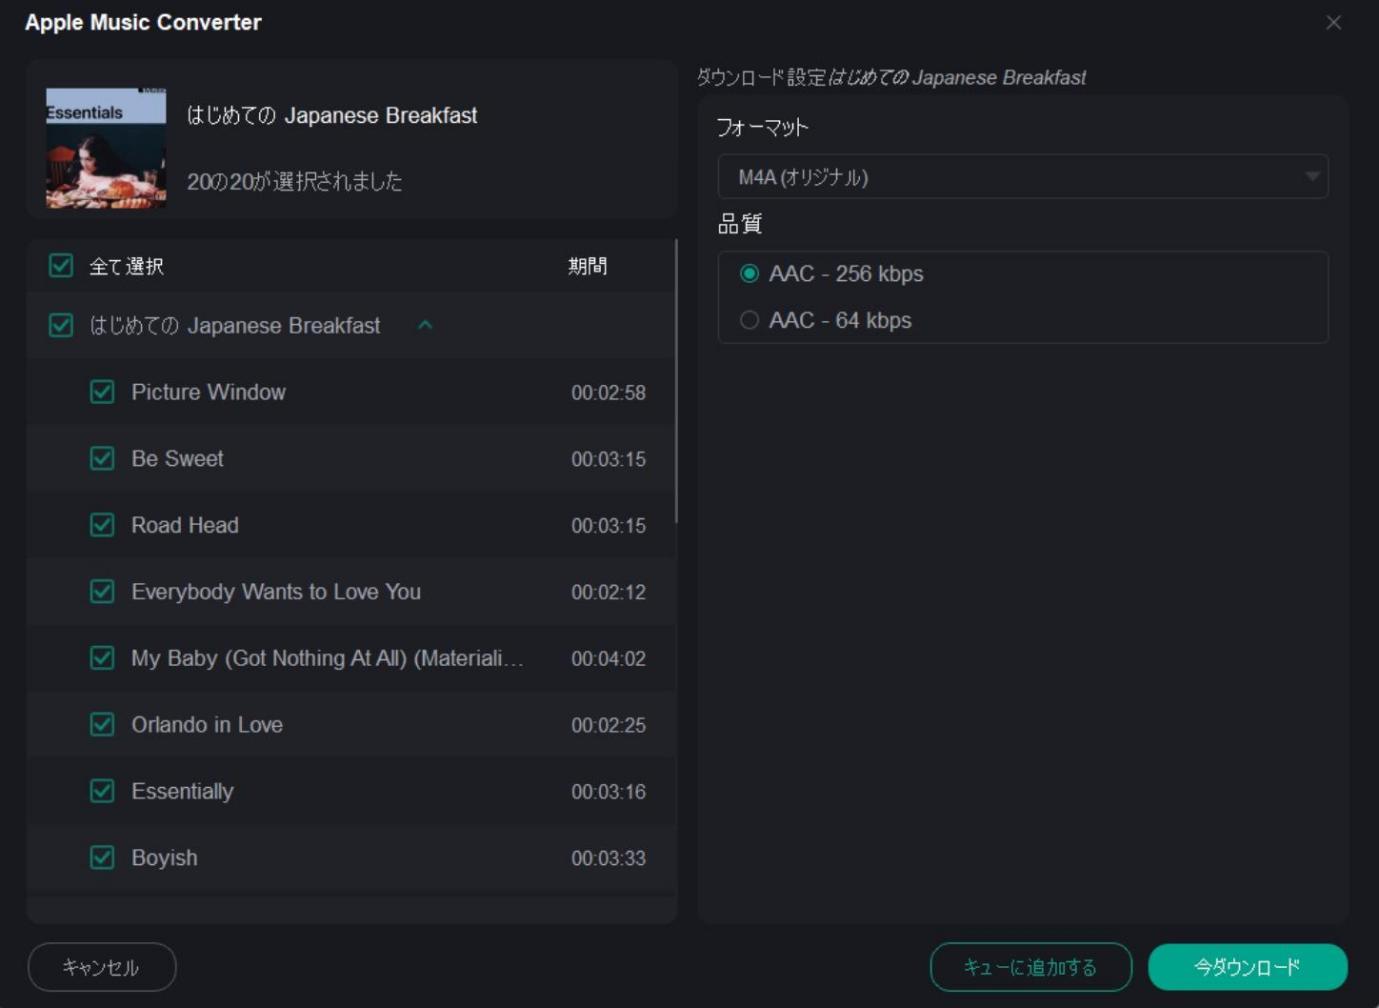
Task: Click the Orlando in Love title
Action: [x=207, y=724]
